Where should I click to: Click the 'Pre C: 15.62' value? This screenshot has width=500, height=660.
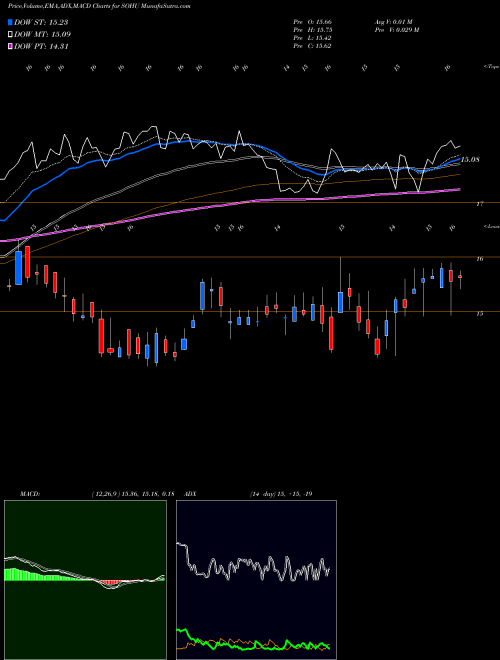click(x=312, y=46)
